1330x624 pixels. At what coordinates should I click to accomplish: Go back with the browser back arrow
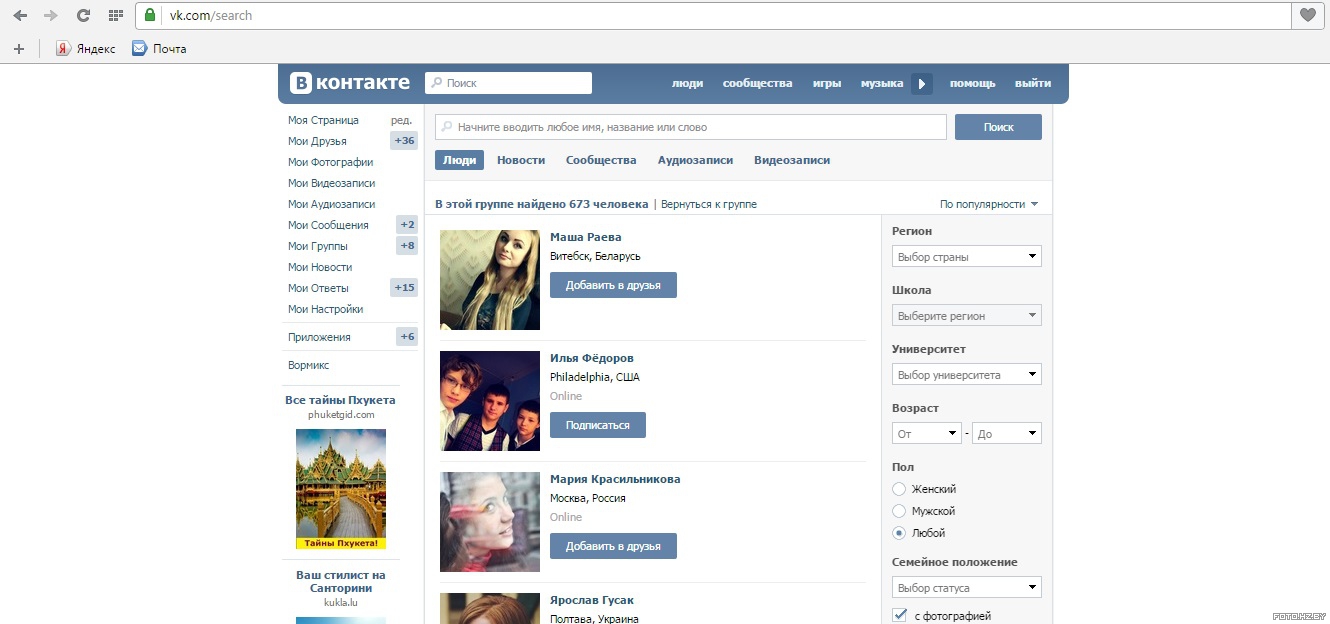(x=20, y=15)
